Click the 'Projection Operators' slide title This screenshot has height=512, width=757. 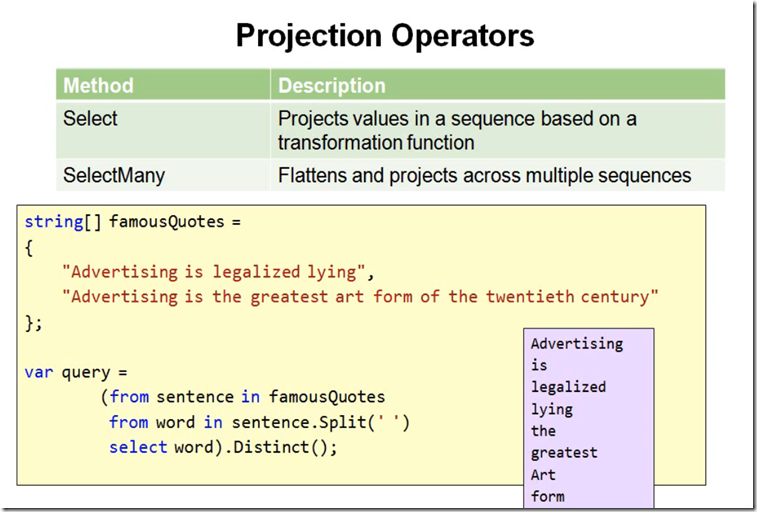click(385, 36)
